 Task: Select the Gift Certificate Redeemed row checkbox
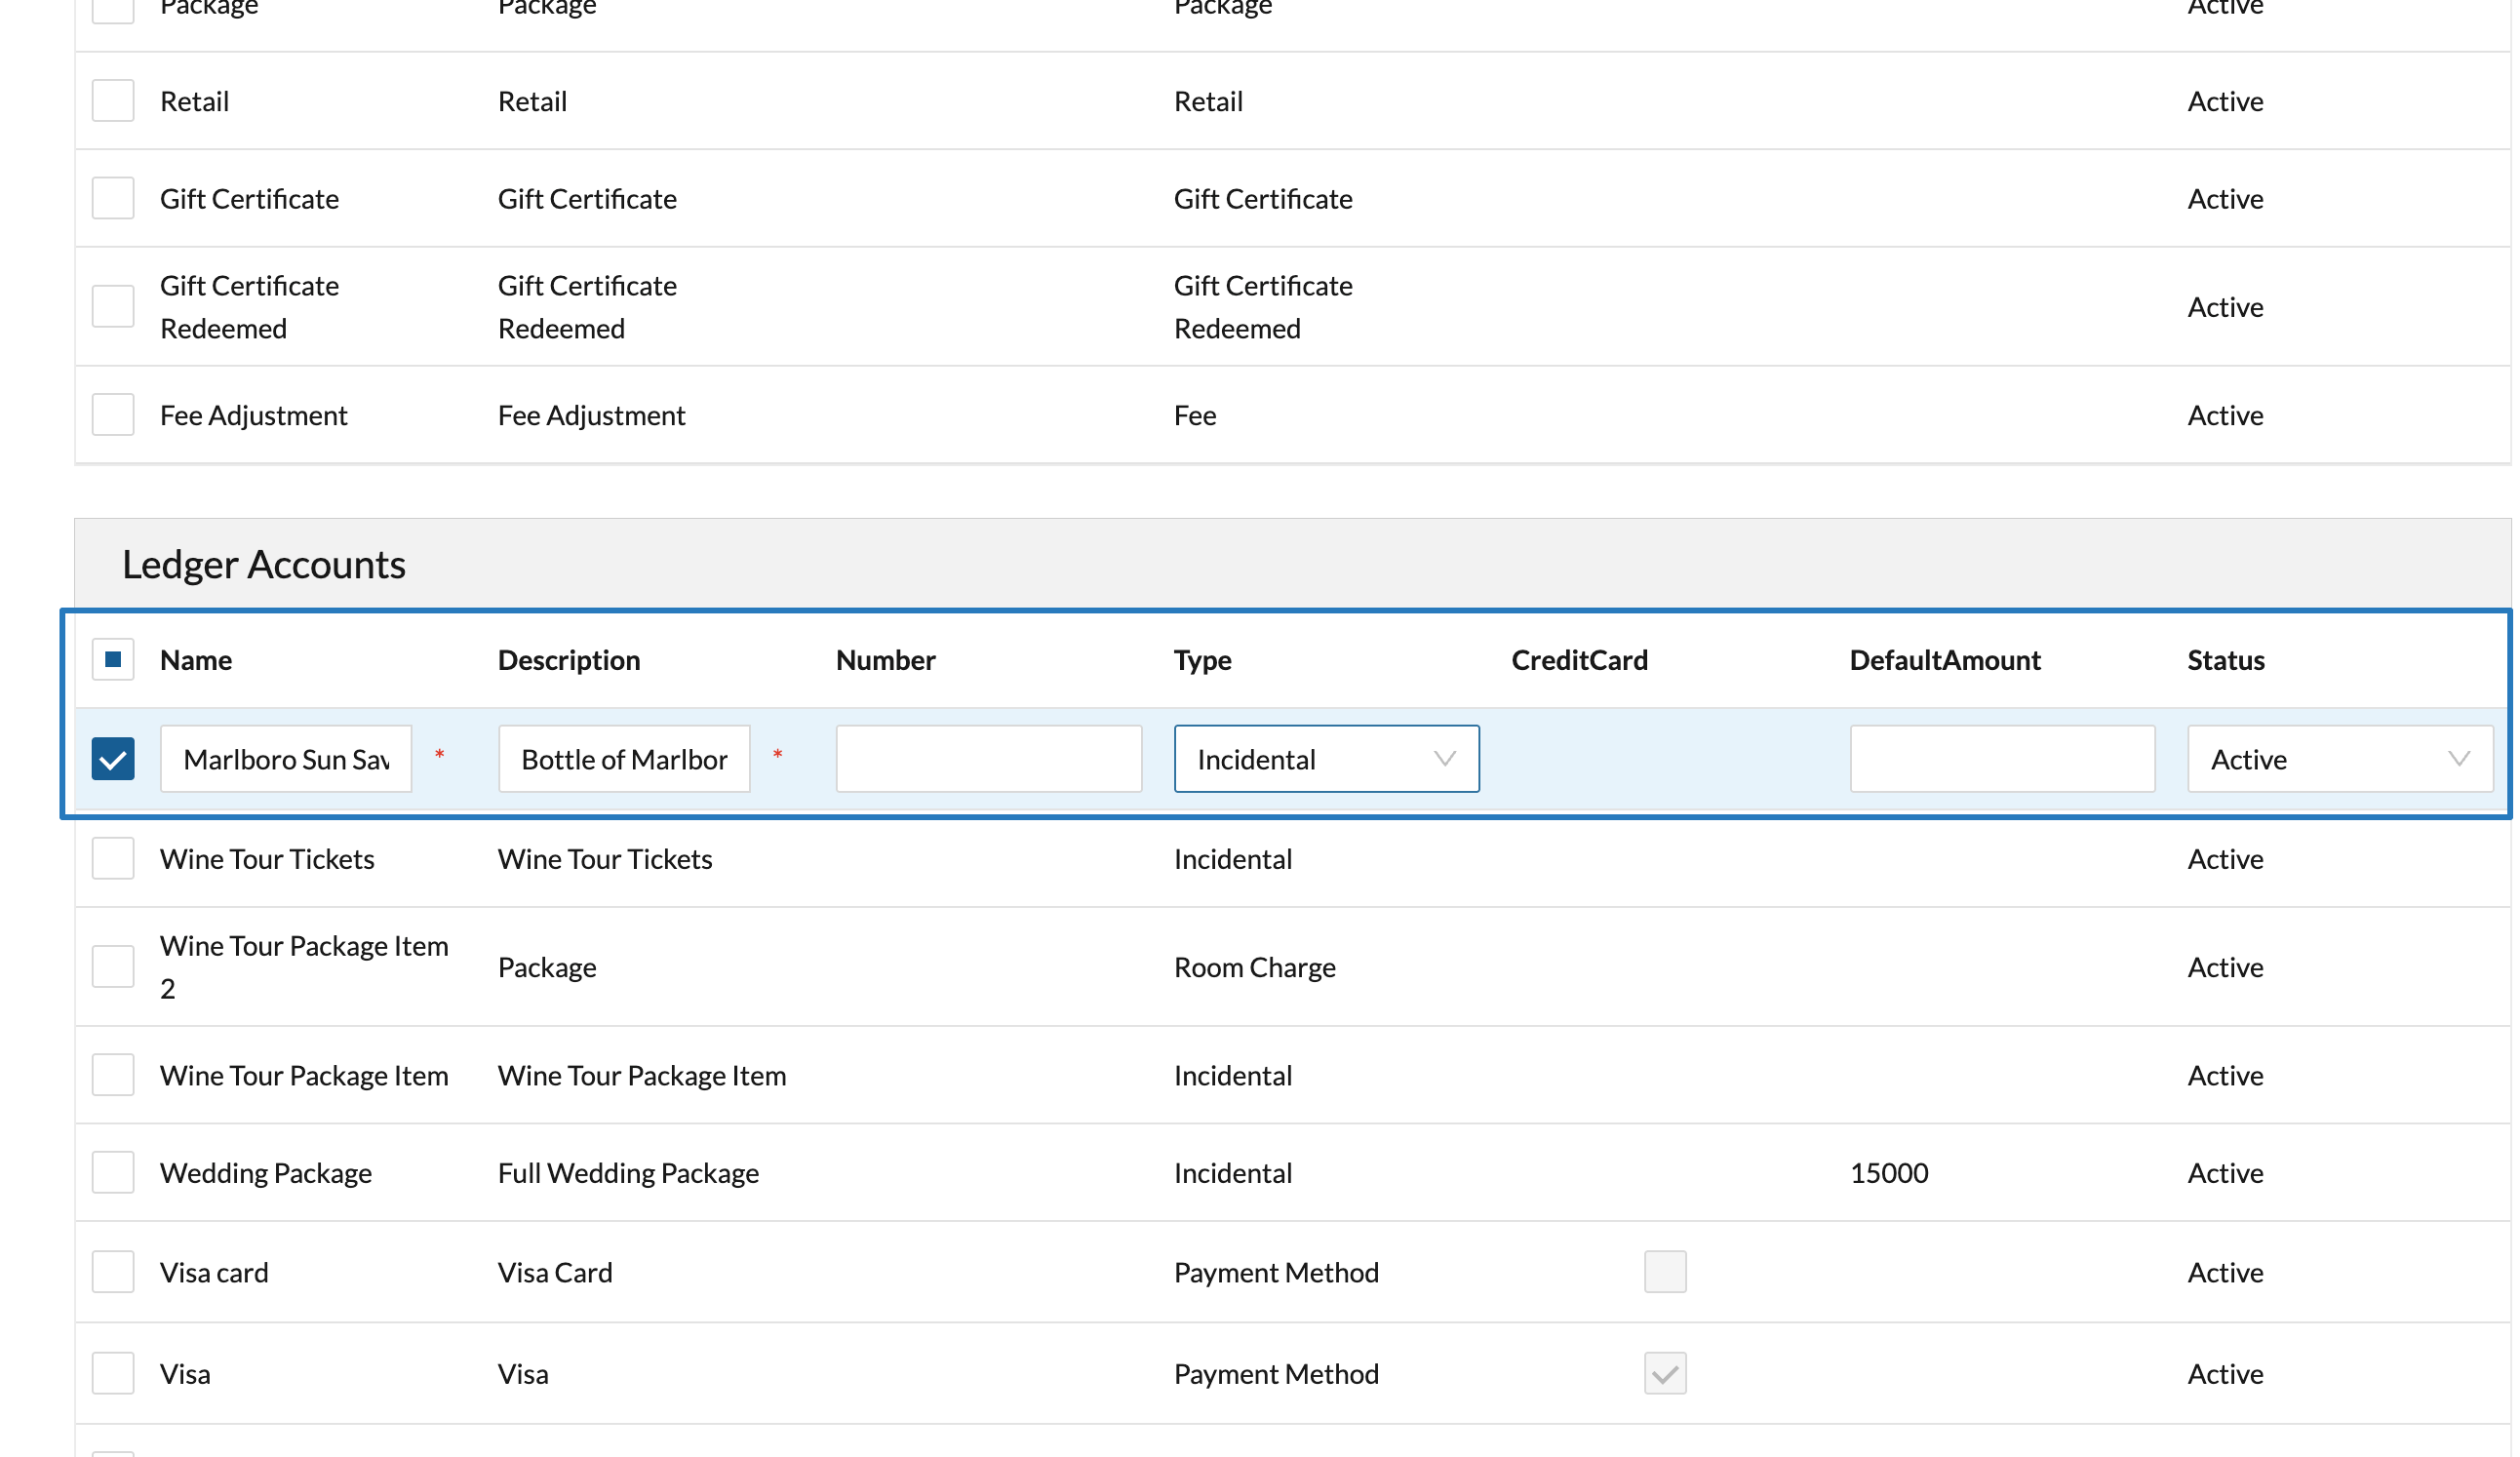(113, 307)
